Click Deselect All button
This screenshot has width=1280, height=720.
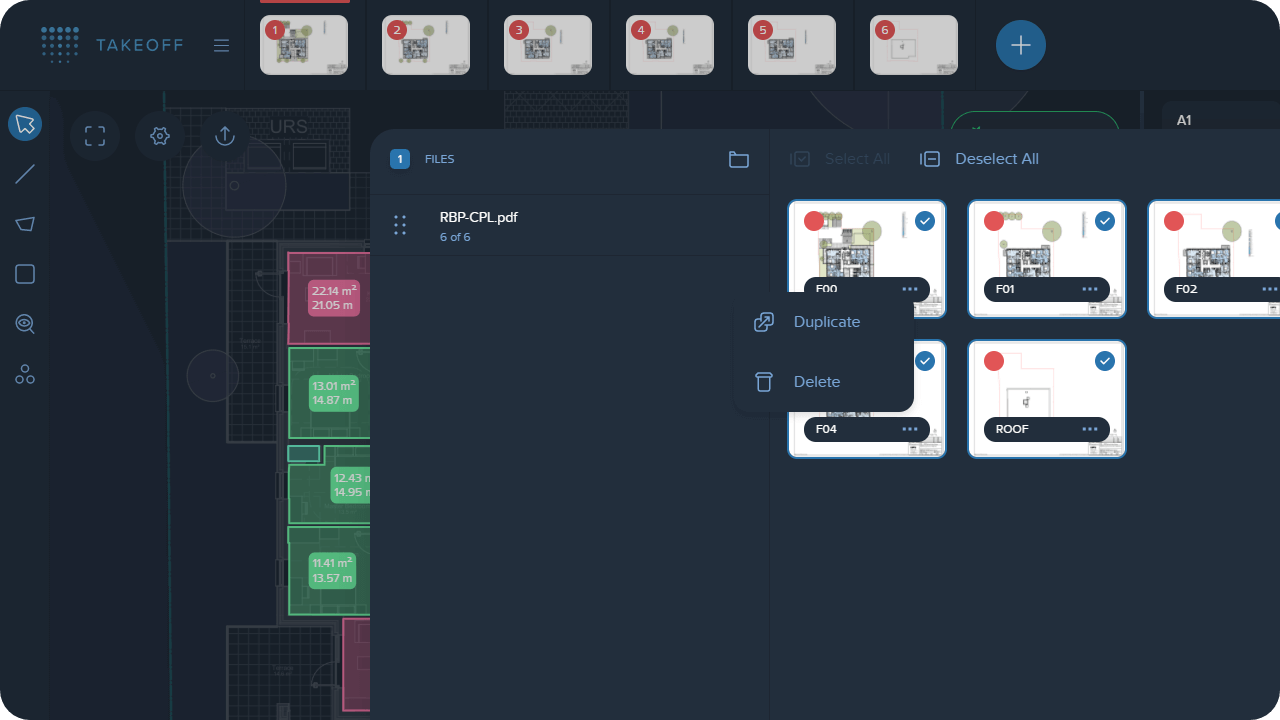coord(980,159)
